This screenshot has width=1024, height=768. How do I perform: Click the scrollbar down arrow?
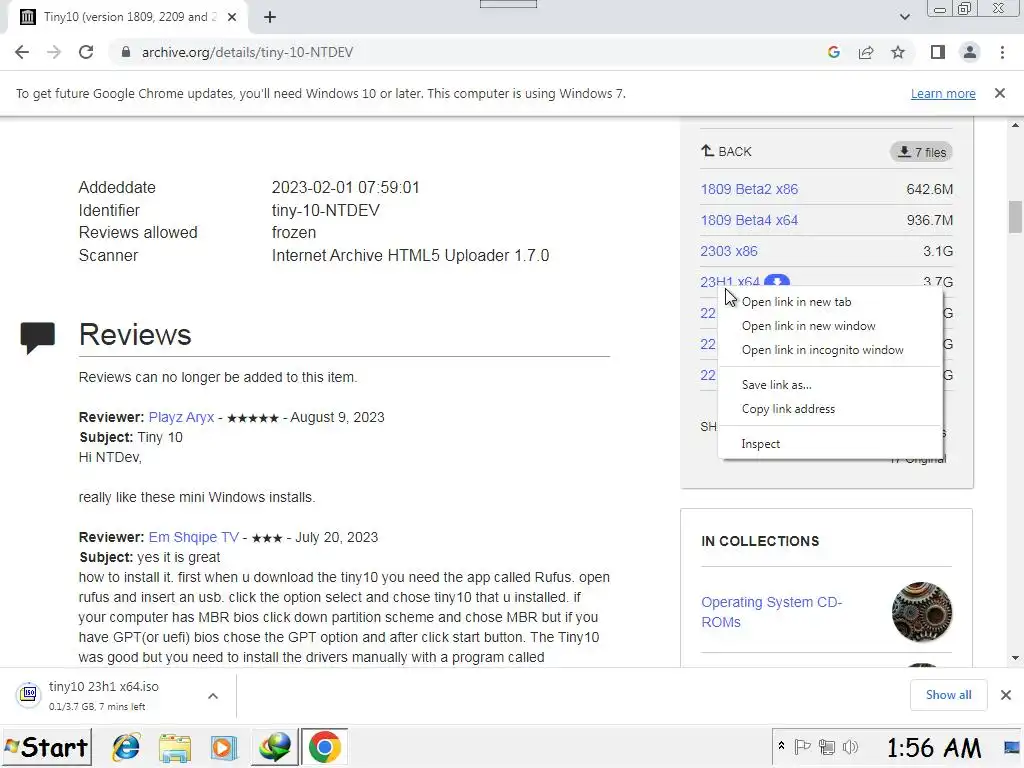(x=1015, y=658)
